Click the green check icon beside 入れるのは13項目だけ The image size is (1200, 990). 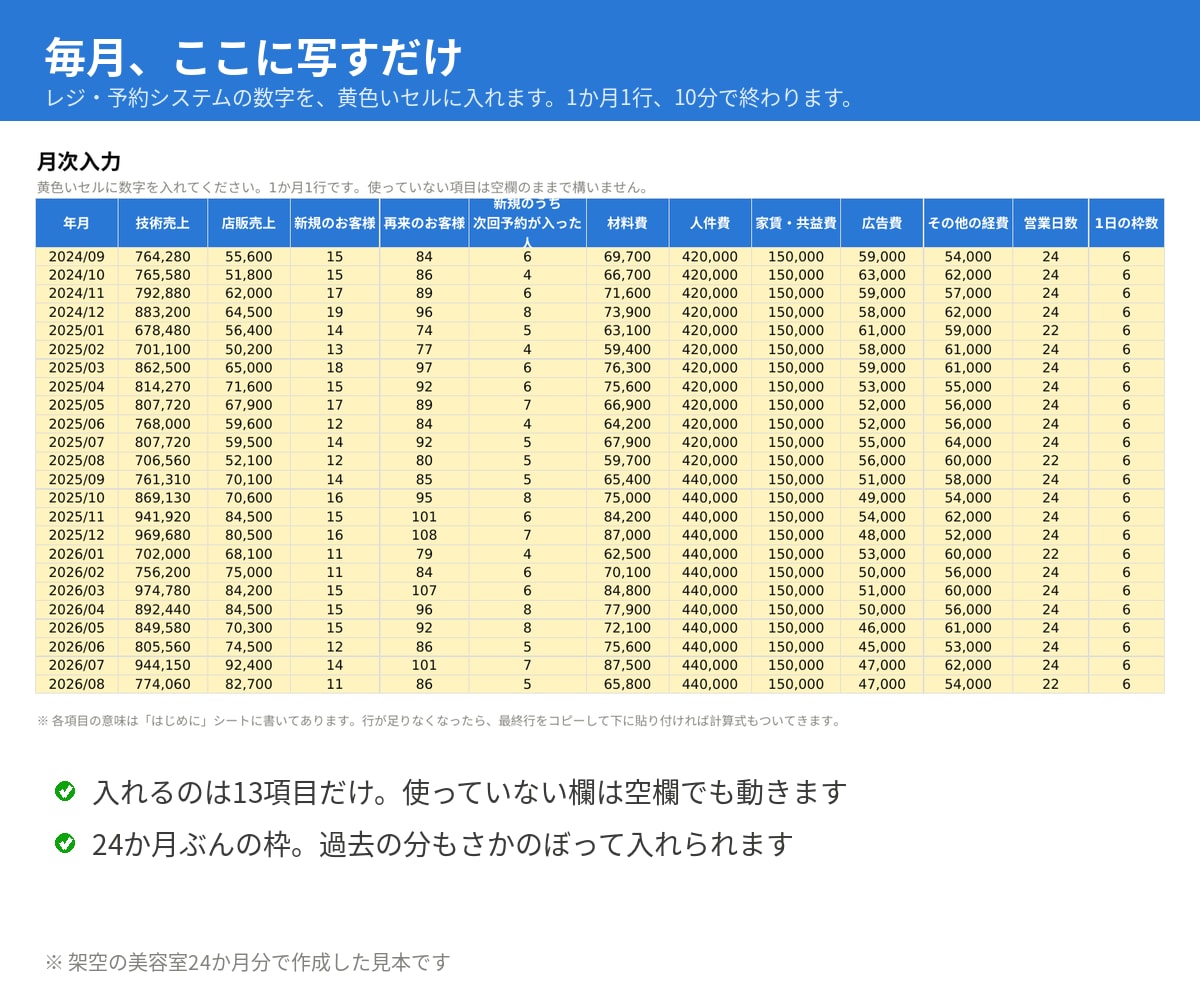point(65,791)
